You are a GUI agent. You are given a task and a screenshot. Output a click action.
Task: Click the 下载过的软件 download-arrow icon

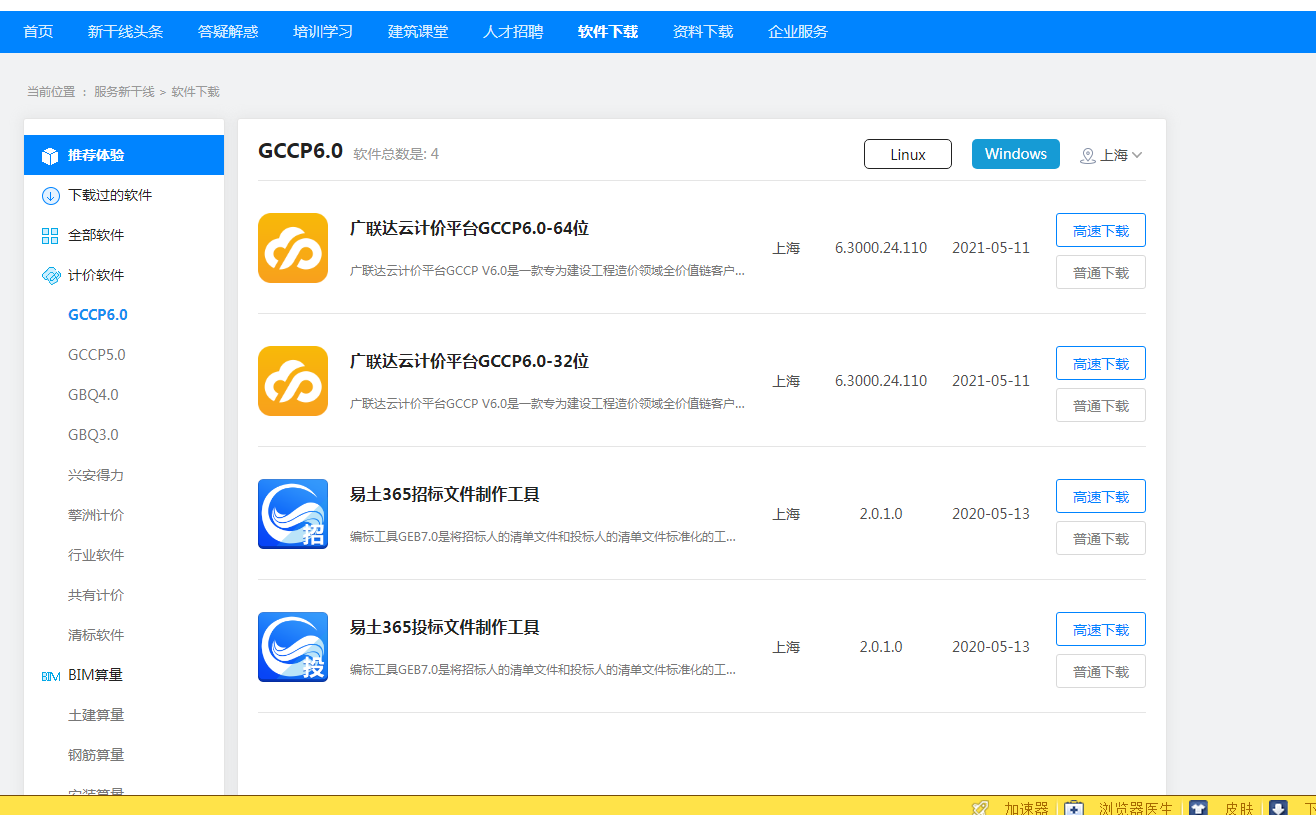coord(50,196)
